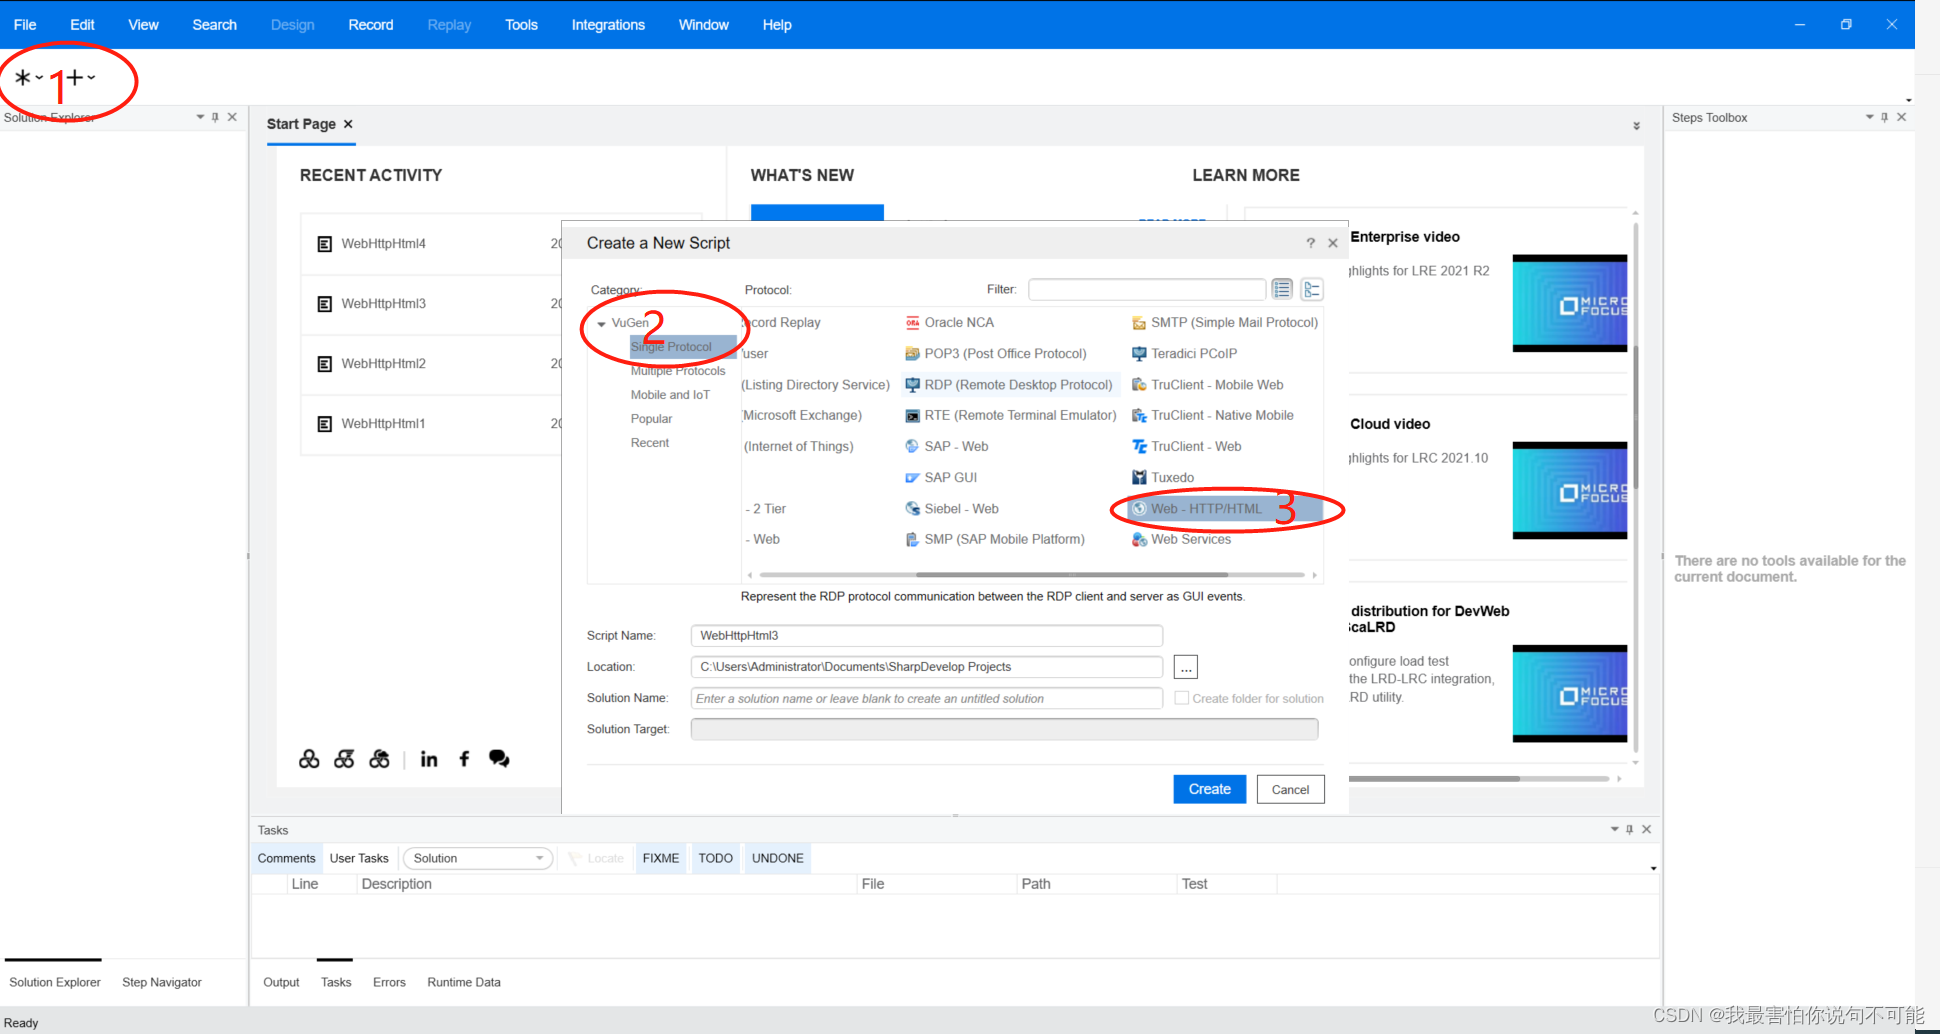Viewport: 1940px width, 1034px height.
Task: Click the help question mark in dialog
Action: pyautogui.click(x=1310, y=243)
